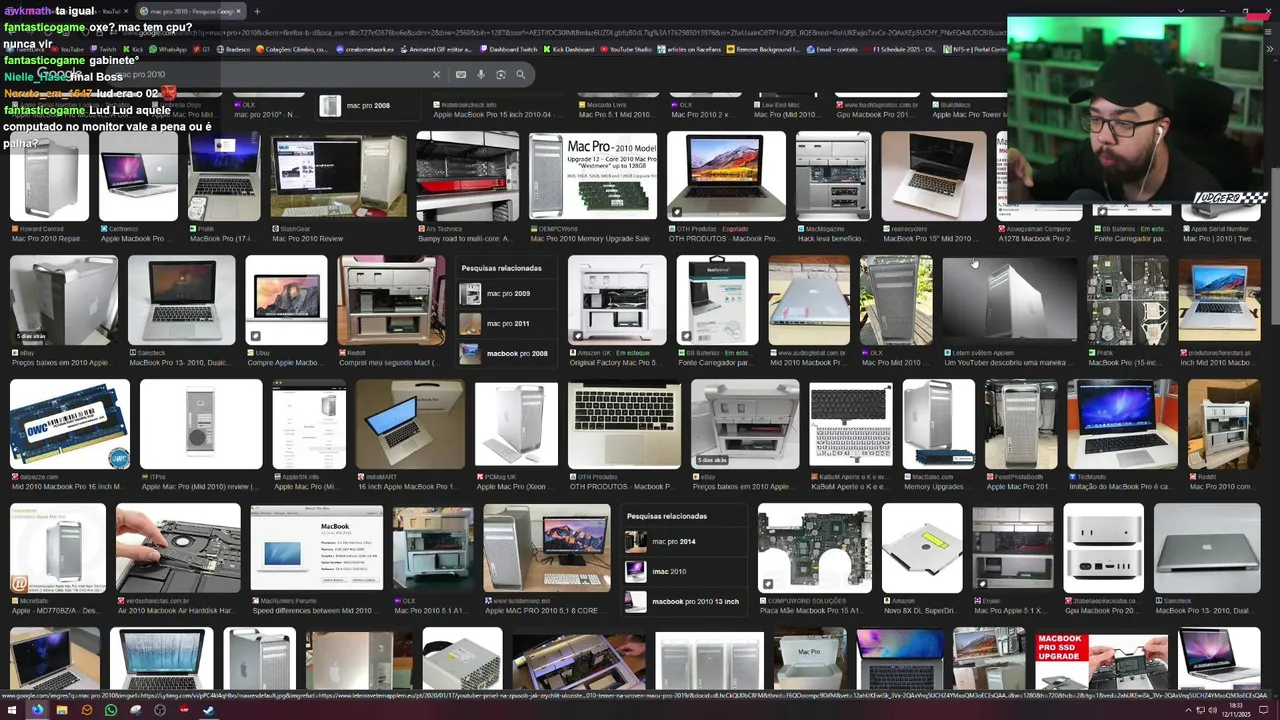This screenshot has width=1280, height=720.
Task: Open MacMagazine Hack leva benefício image
Action: (833, 177)
